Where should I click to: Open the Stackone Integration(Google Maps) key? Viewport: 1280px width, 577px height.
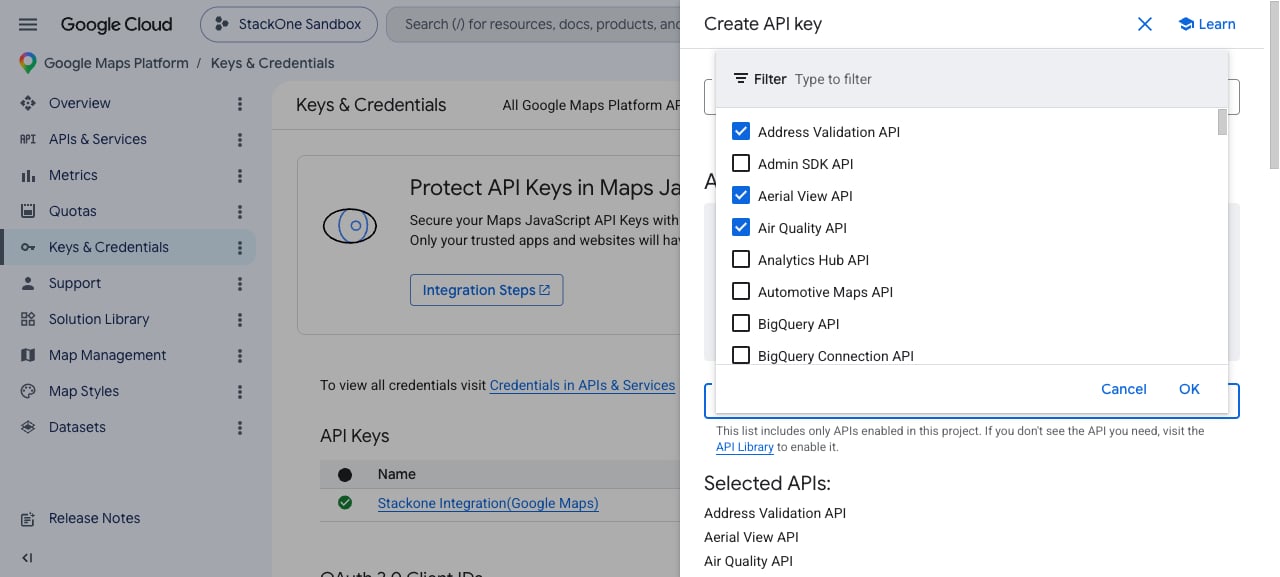tap(488, 503)
